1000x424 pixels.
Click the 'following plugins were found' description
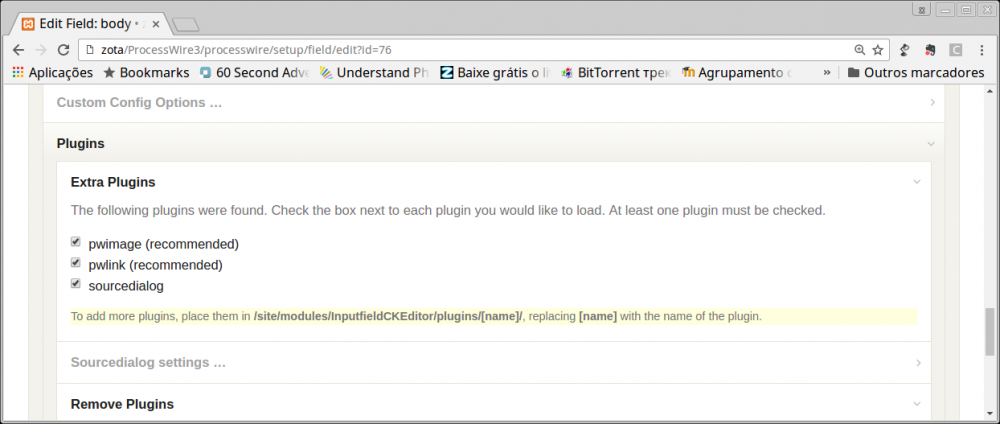[448, 210]
